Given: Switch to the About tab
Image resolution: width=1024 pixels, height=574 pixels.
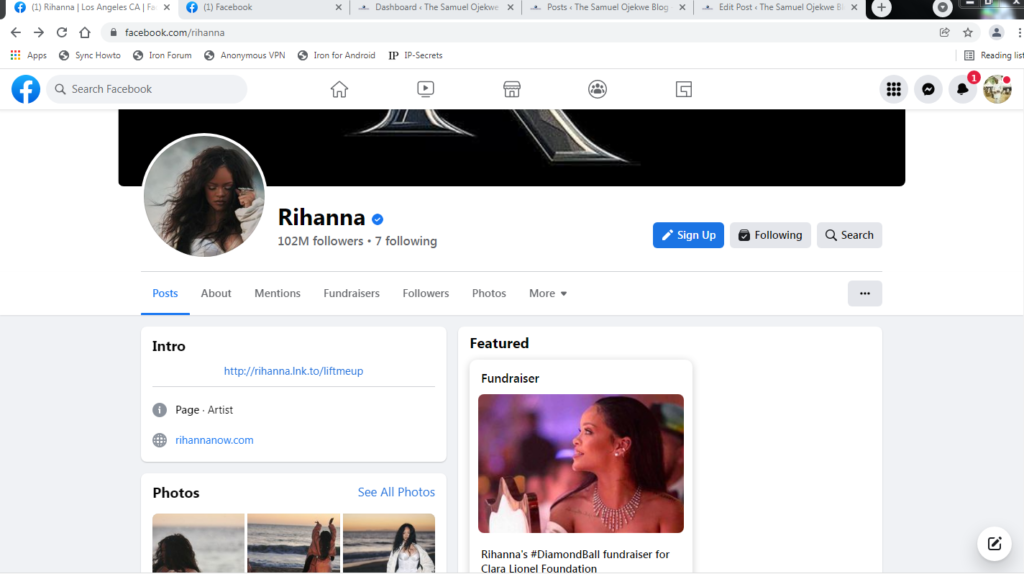Looking at the screenshot, I should click(x=216, y=293).
